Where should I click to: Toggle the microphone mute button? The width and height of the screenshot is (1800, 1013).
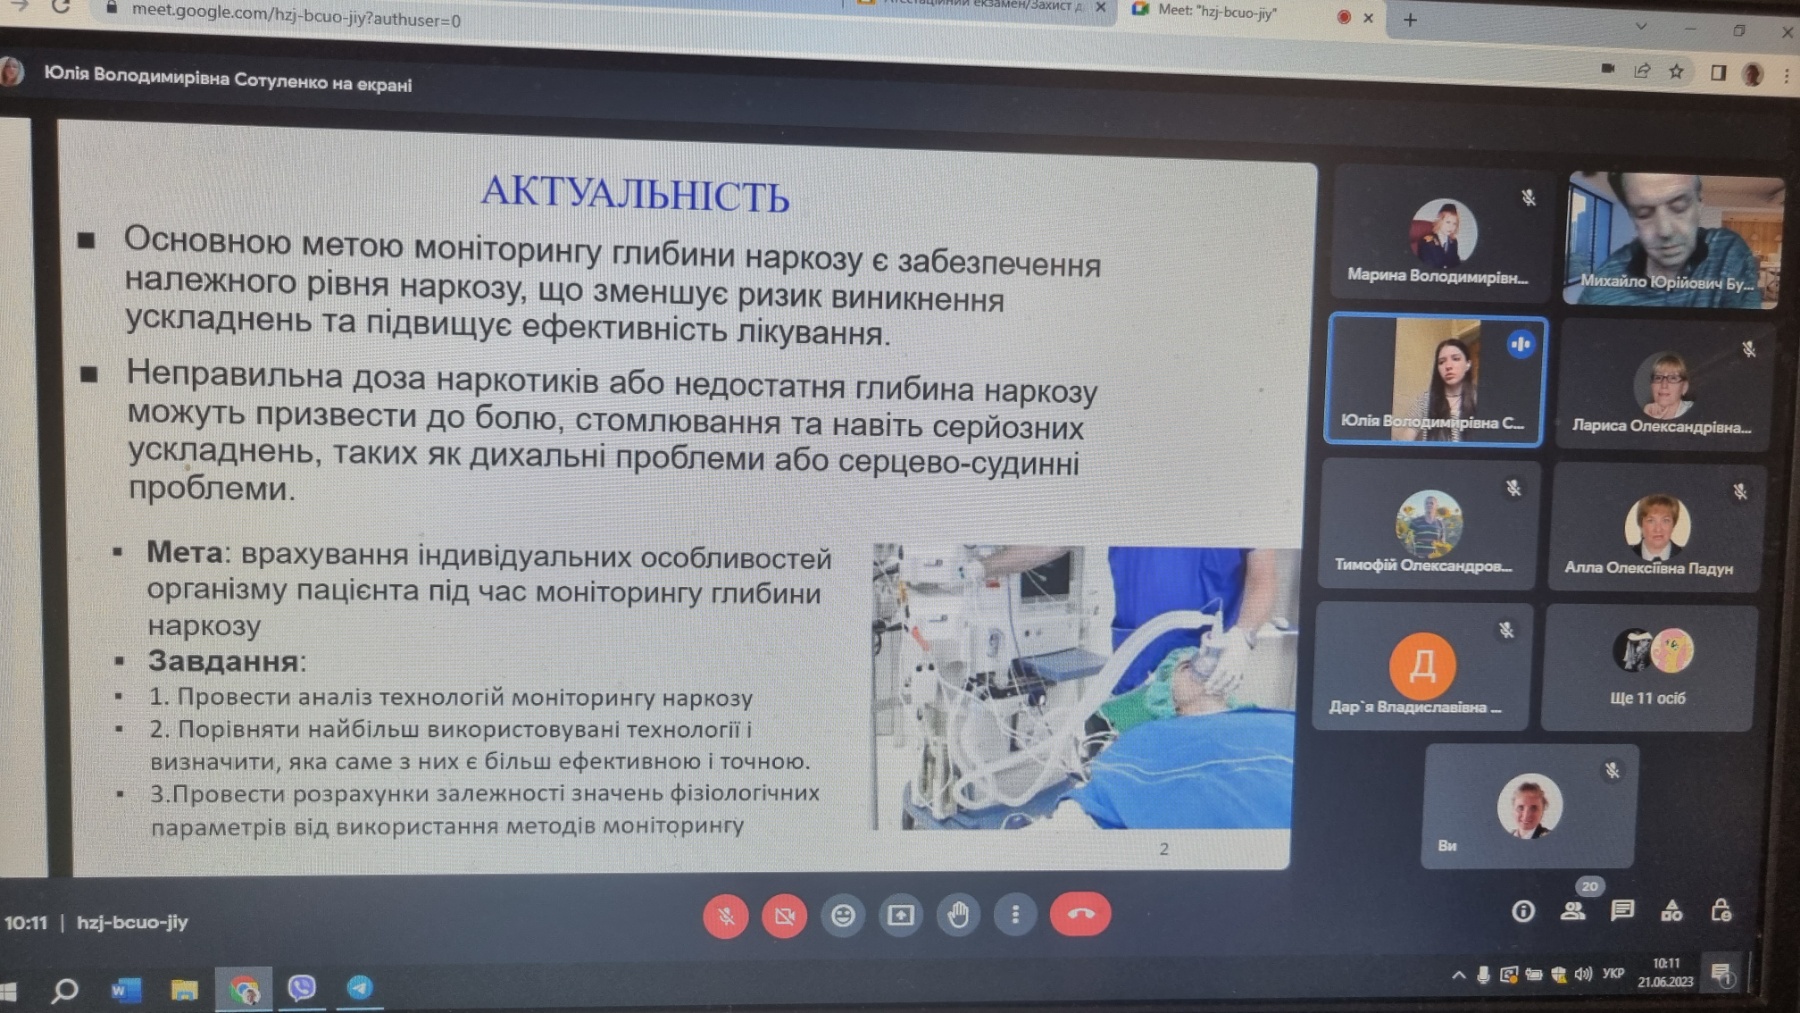(x=726, y=915)
